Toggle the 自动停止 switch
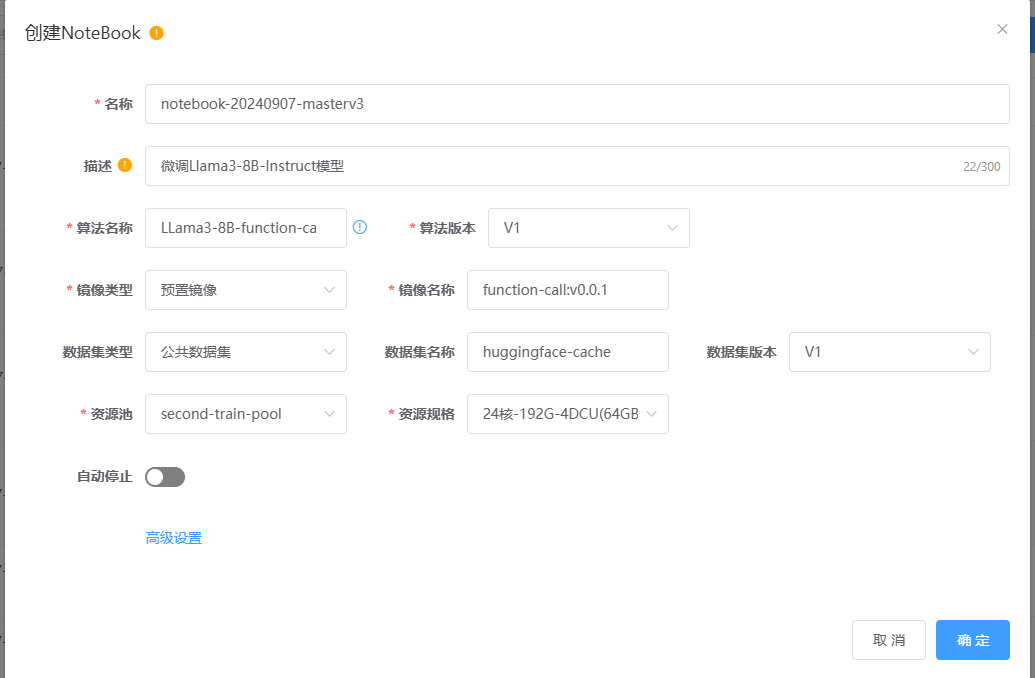This screenshot has height=678, width=1035. coord(165,477)
